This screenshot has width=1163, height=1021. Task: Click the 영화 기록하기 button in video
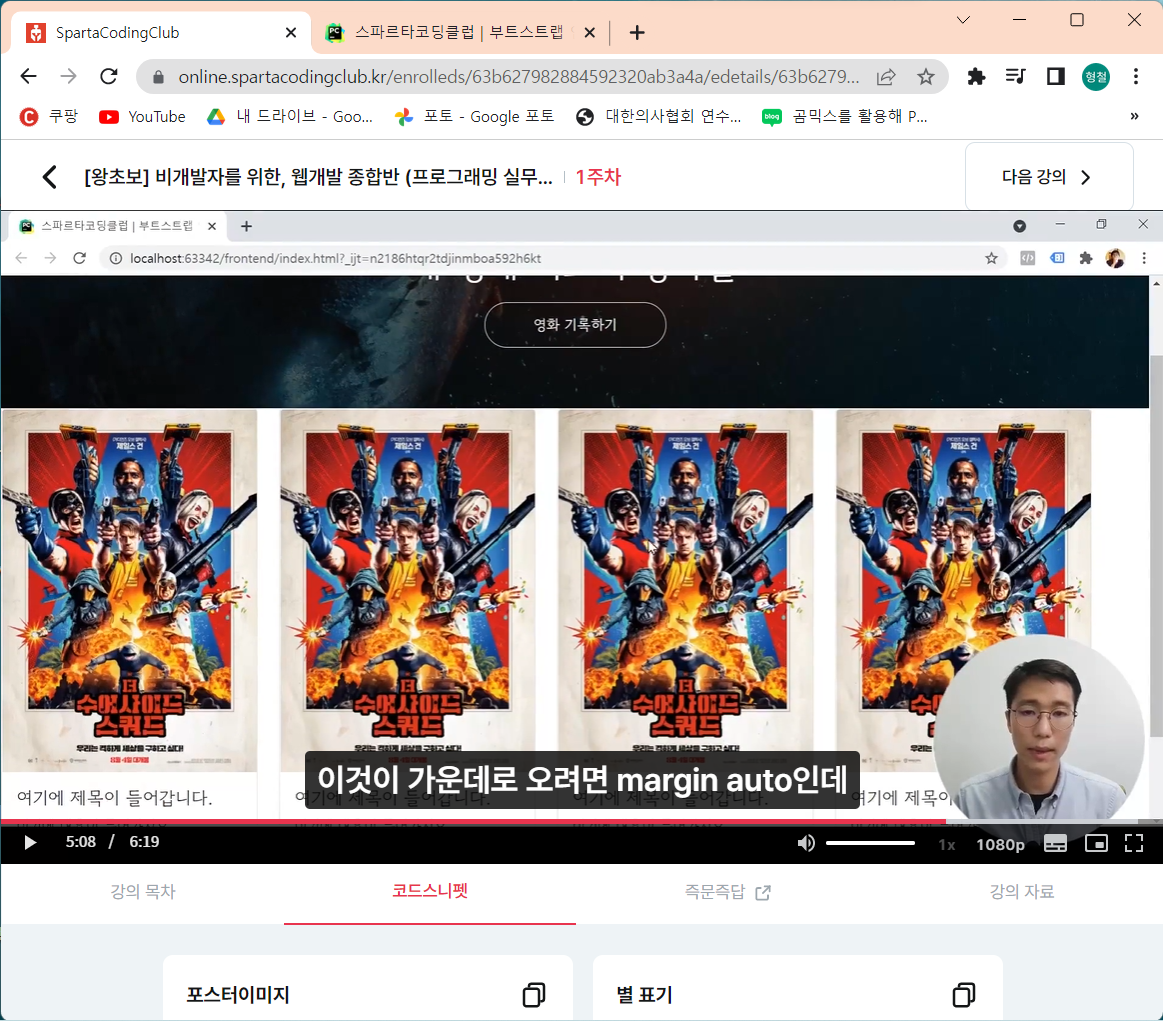click(575, 325)
